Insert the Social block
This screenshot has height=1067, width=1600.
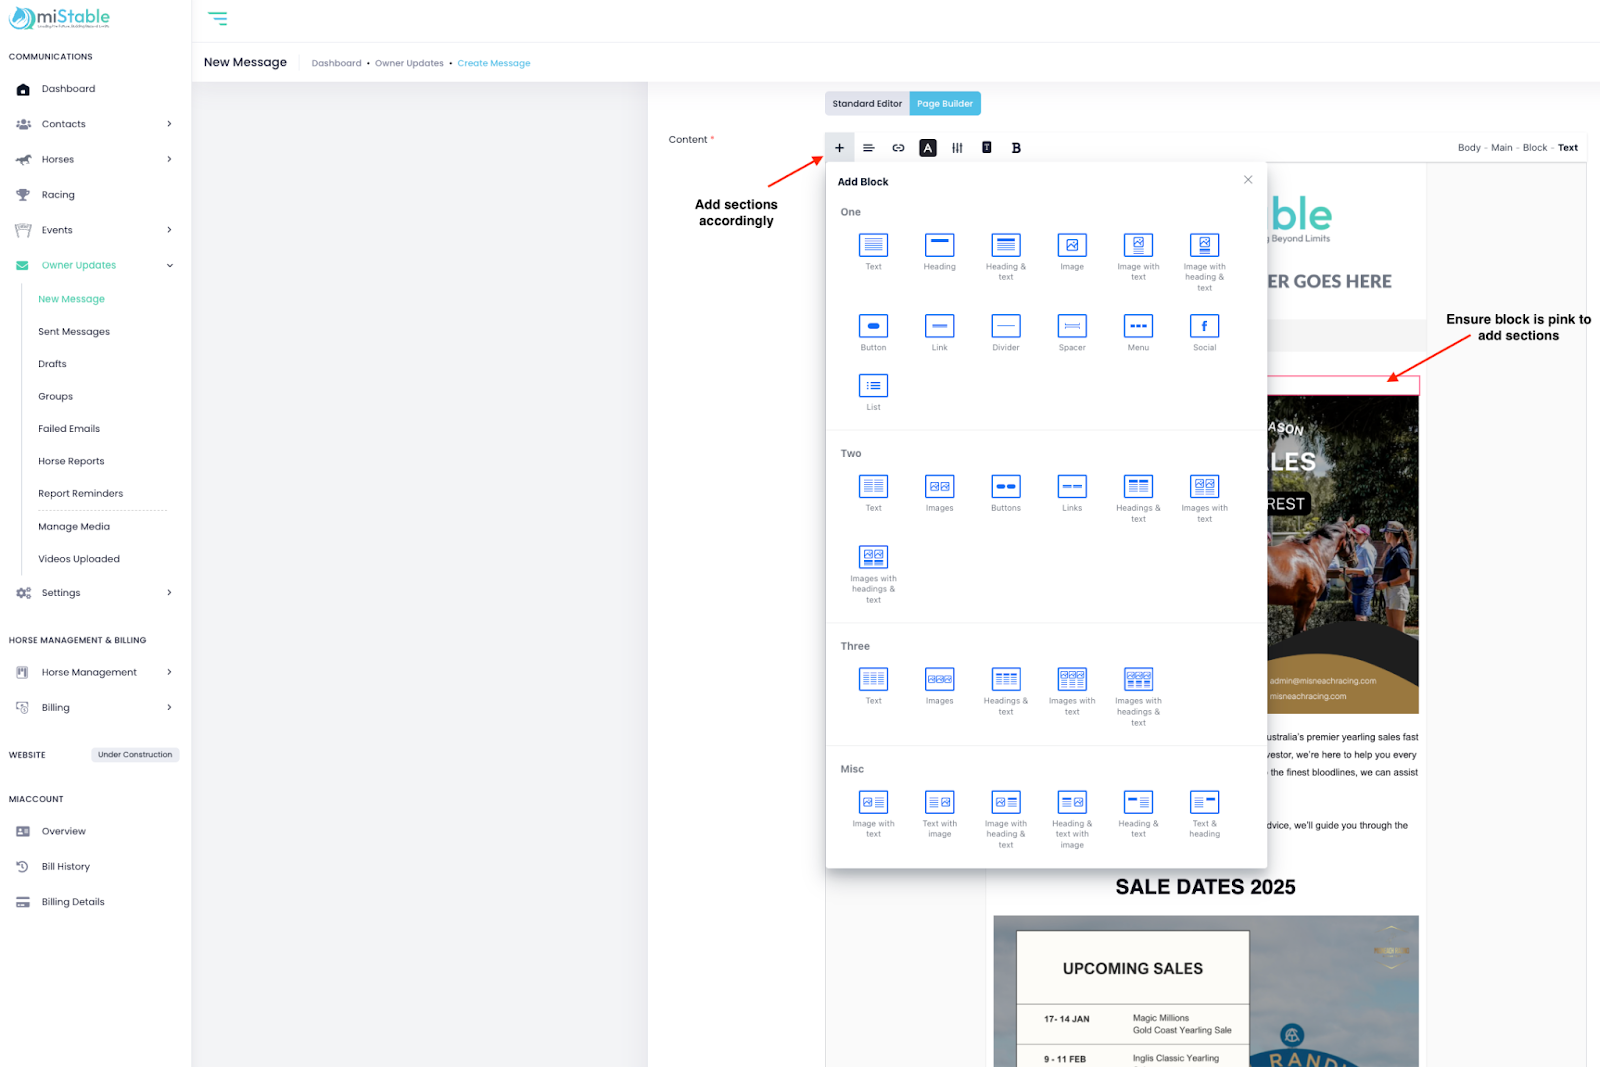1204,327
